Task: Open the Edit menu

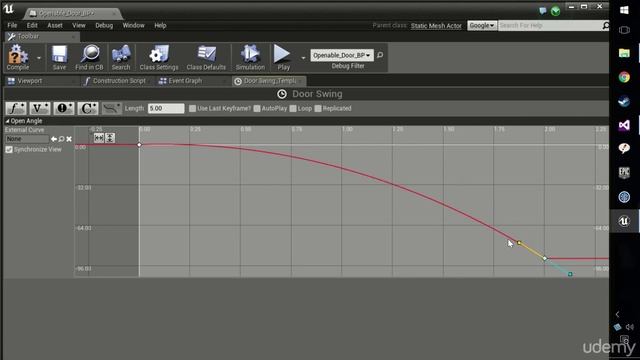Action: 32,25
